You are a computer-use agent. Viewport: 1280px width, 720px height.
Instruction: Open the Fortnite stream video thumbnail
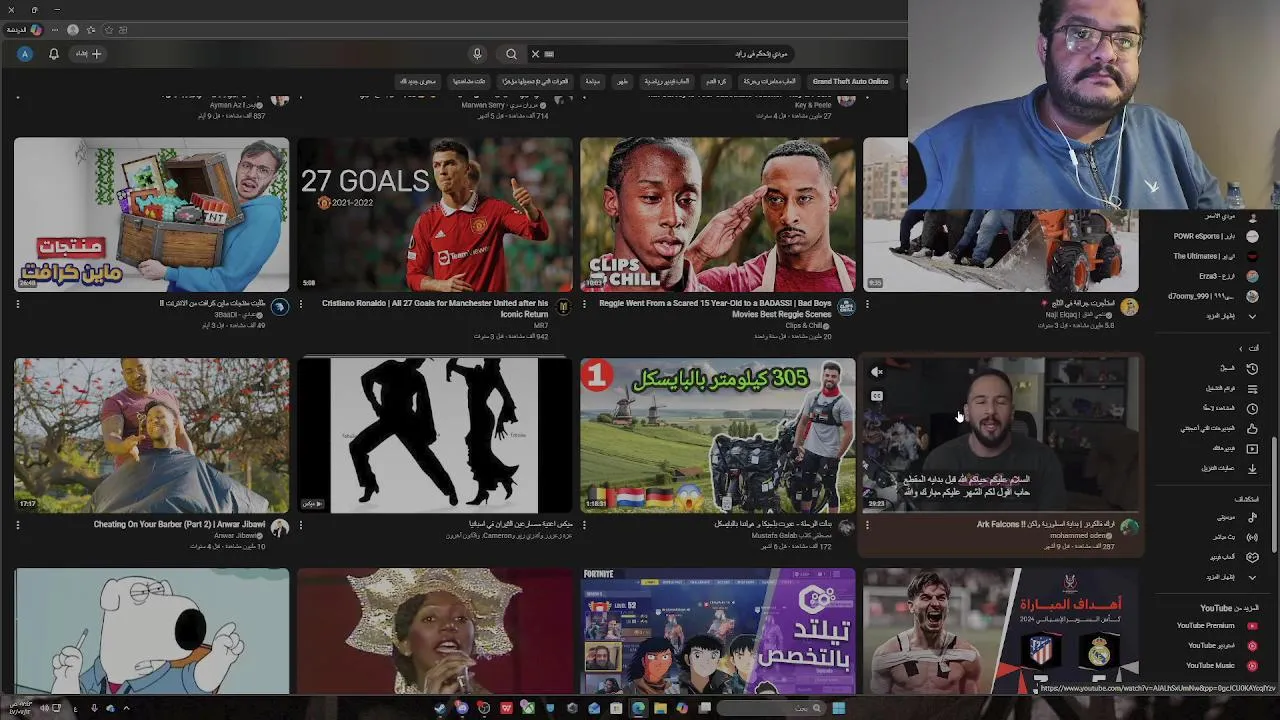pos(718,631)
